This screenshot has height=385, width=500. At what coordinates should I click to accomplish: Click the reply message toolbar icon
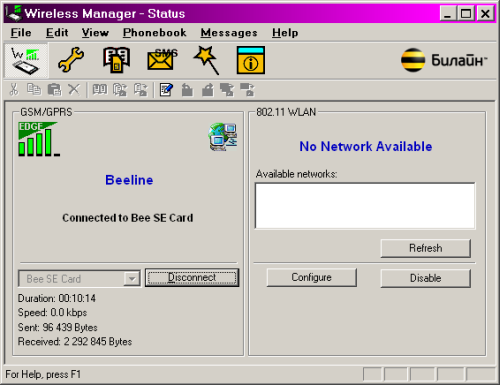pyautogui.click(x=187, y=90)
